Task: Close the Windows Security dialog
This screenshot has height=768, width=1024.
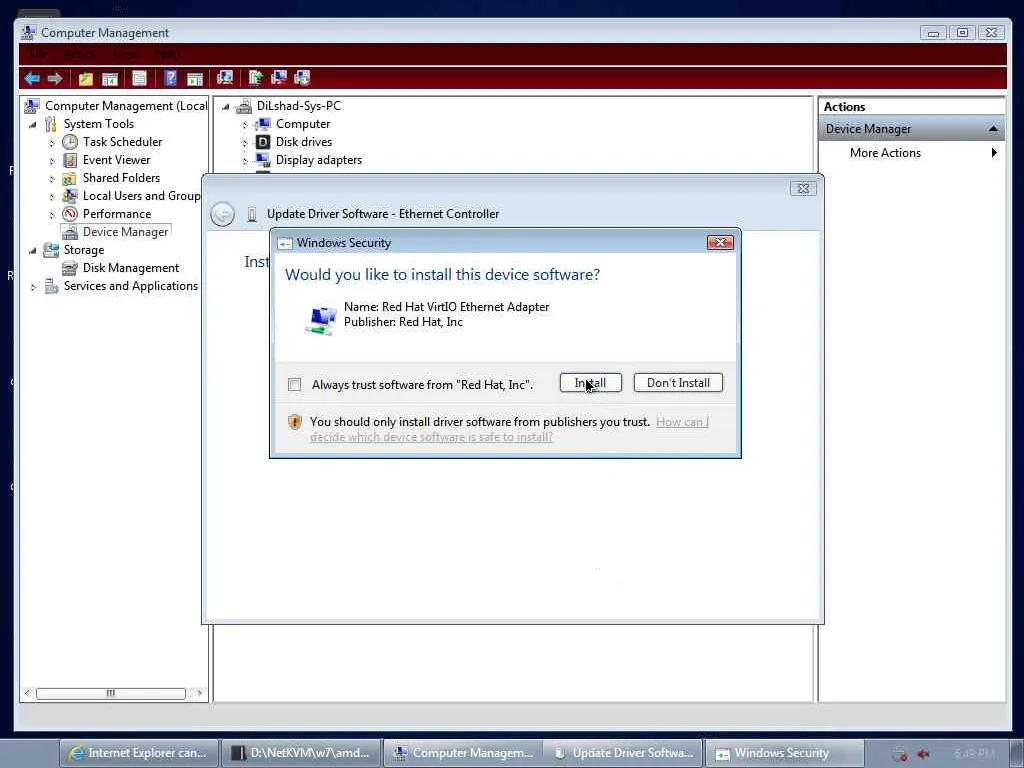Action: point(720,243)
